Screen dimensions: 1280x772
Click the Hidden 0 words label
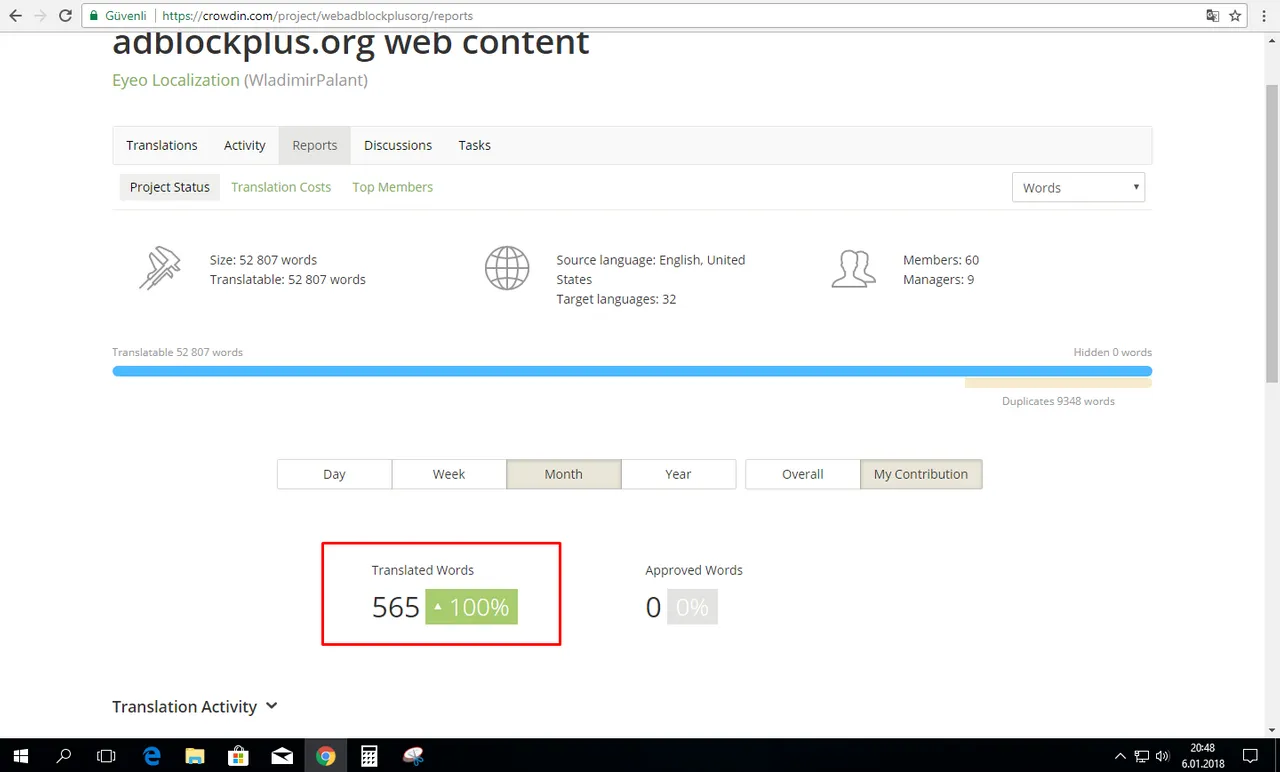(x=1113, y=352)
